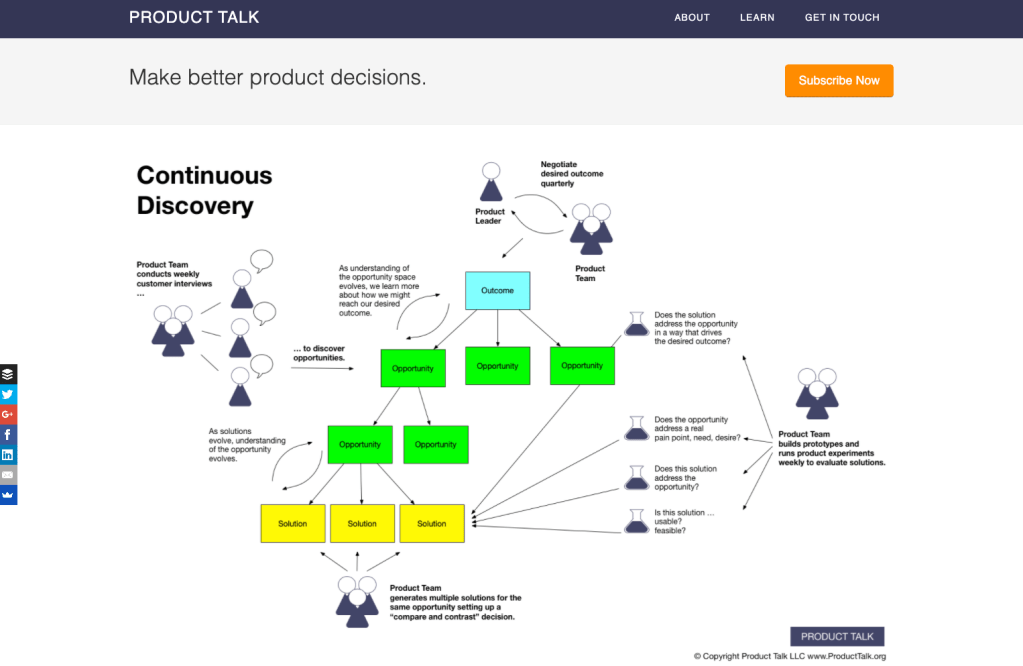Share on Facebook from the sidebar

pos(8,434)
